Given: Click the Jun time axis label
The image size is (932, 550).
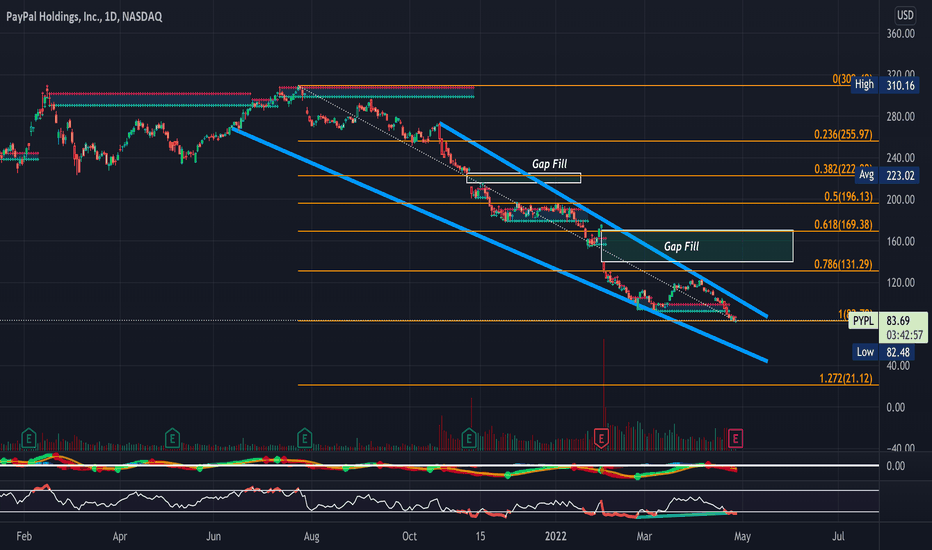Looking at the screenshot, I should click(213, 536).
